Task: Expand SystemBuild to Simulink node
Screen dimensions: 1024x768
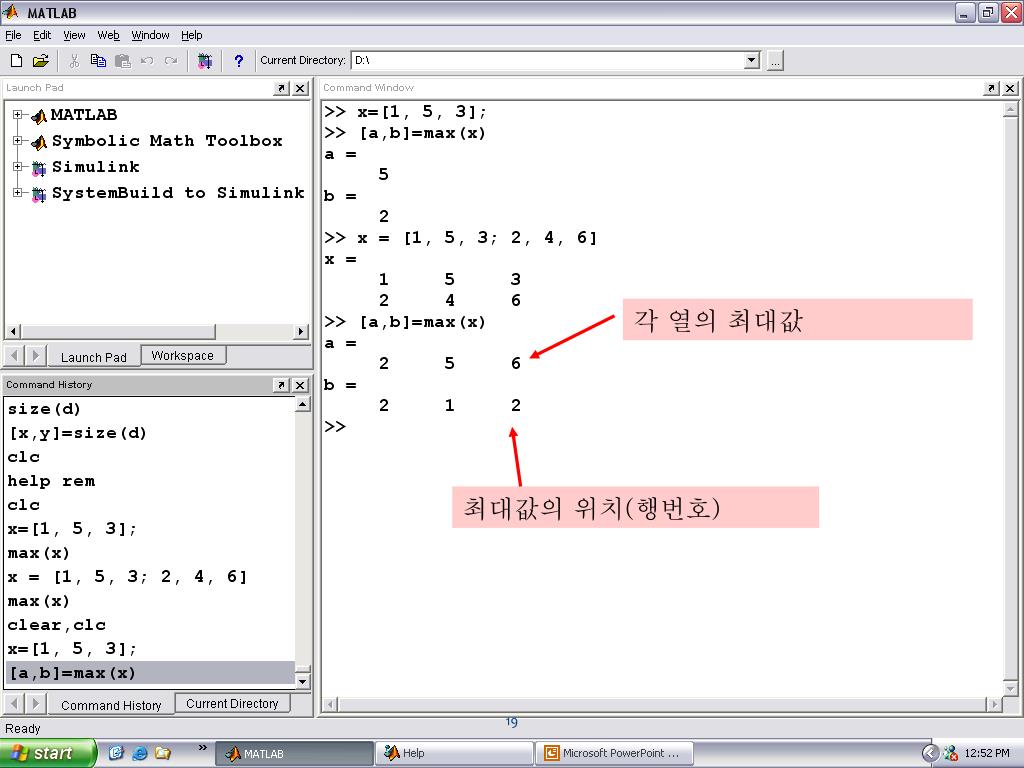Action: [18, 193]
